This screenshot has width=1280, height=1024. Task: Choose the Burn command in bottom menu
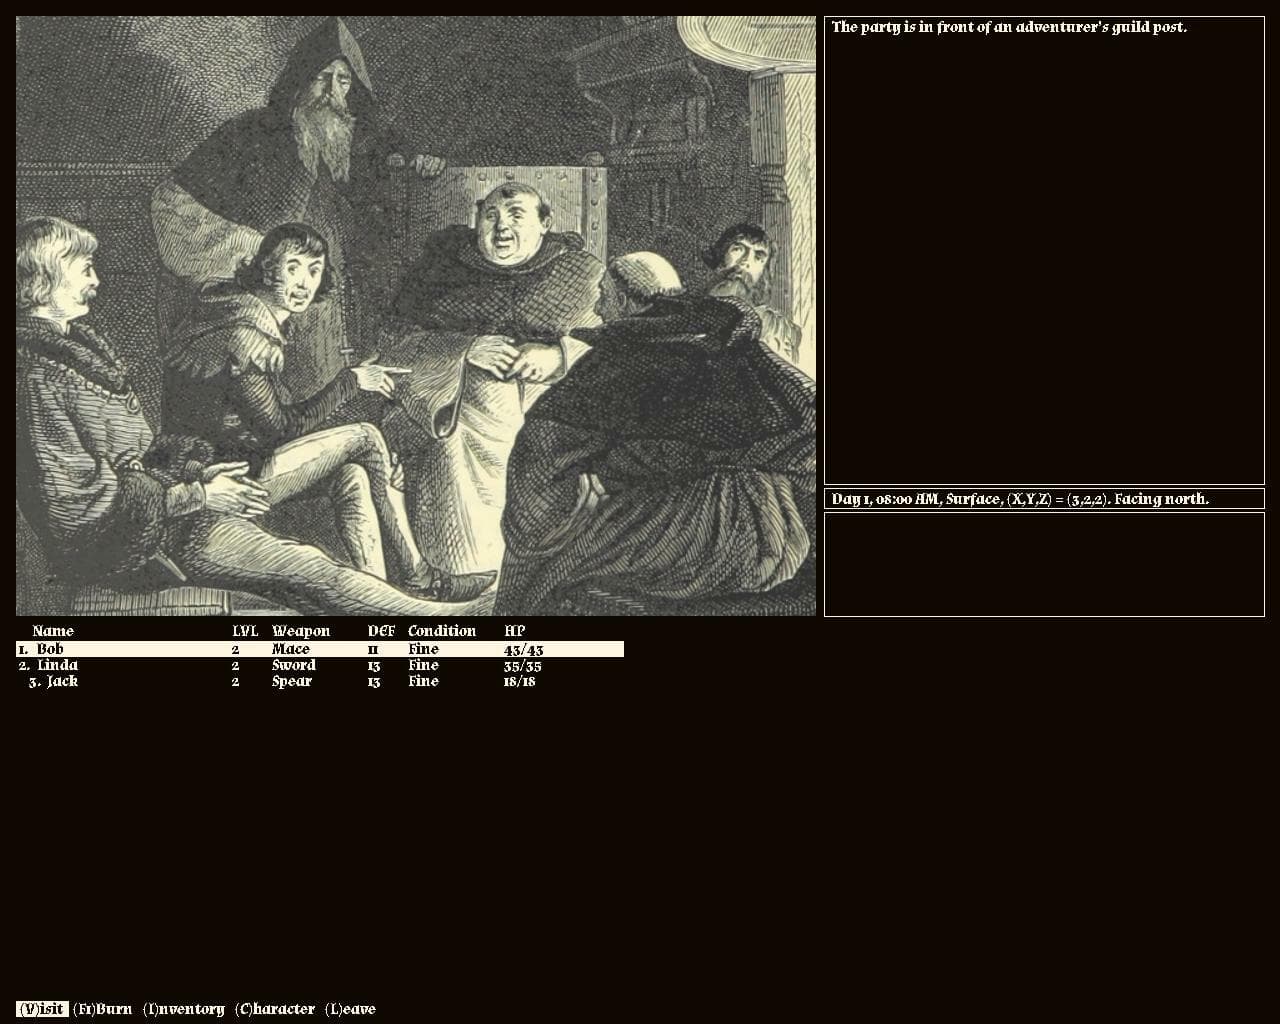[x=102, y=1009]
